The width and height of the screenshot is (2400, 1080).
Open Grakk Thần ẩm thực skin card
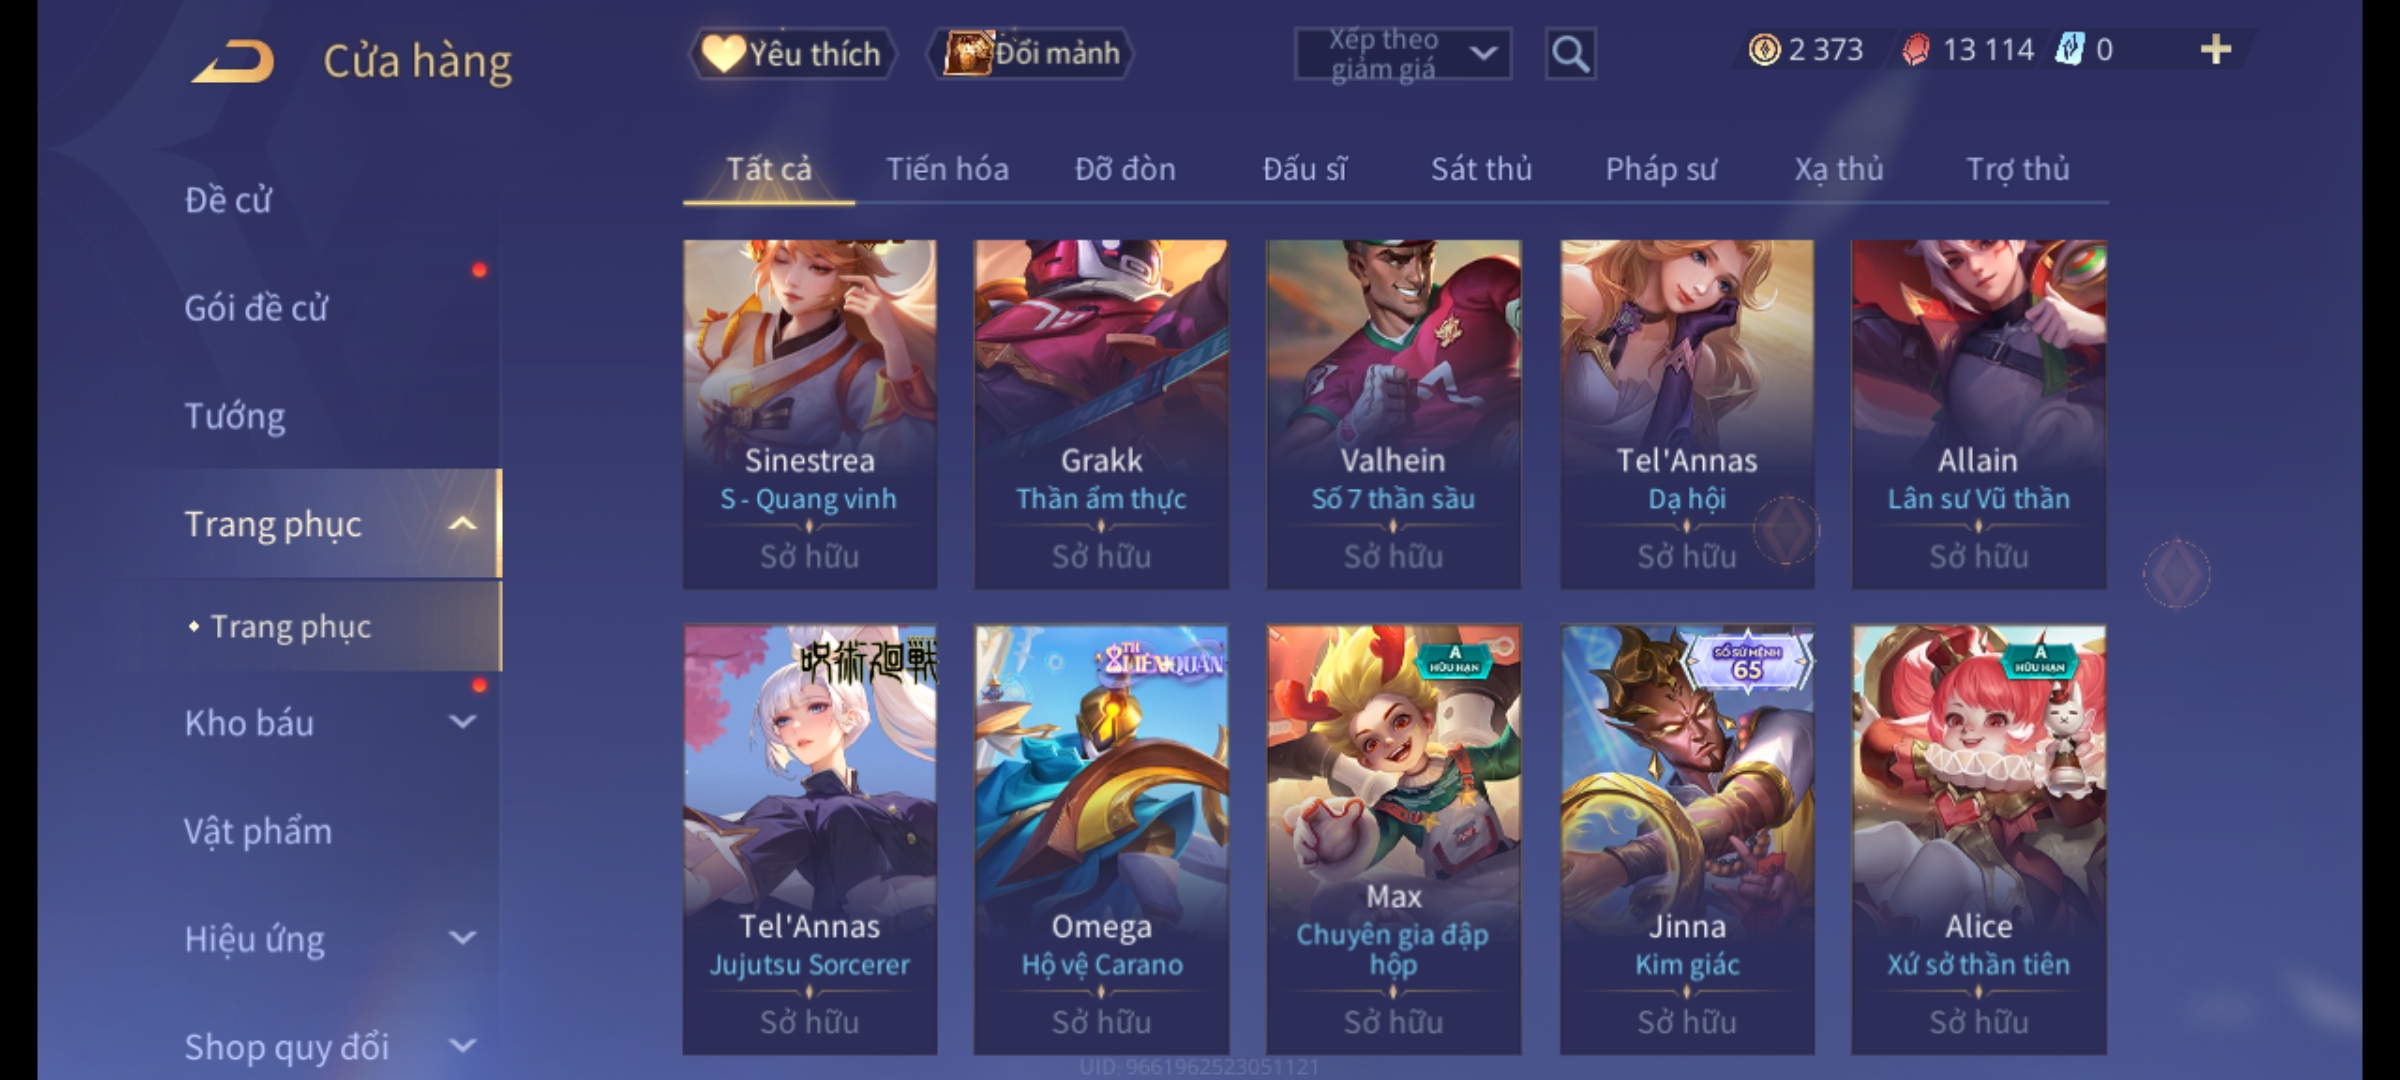click(x=1101, y=414)
